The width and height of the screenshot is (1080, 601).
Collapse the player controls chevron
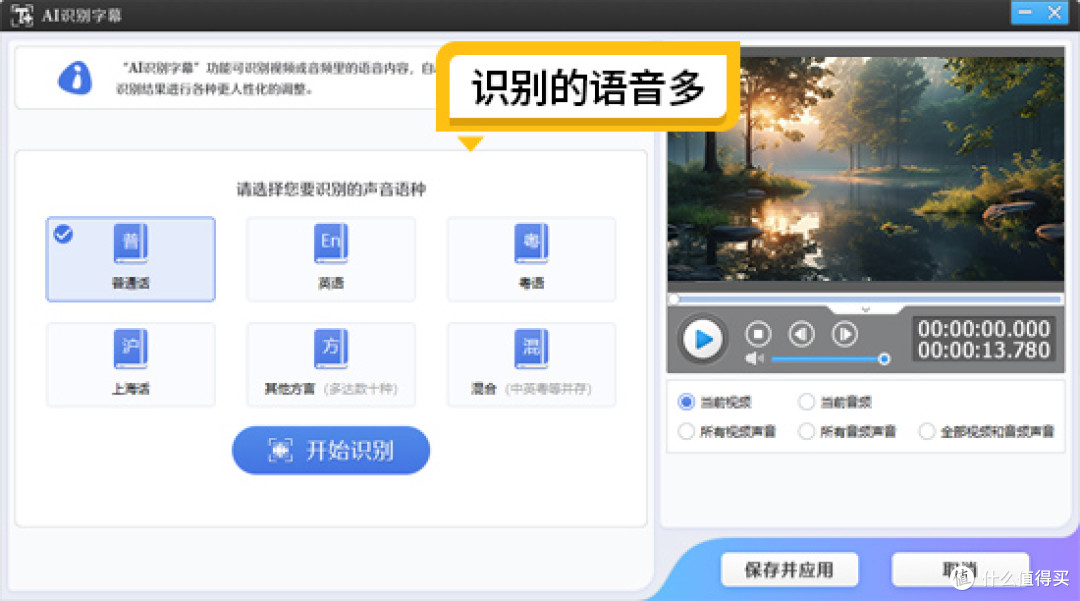[x=866, y=310]
